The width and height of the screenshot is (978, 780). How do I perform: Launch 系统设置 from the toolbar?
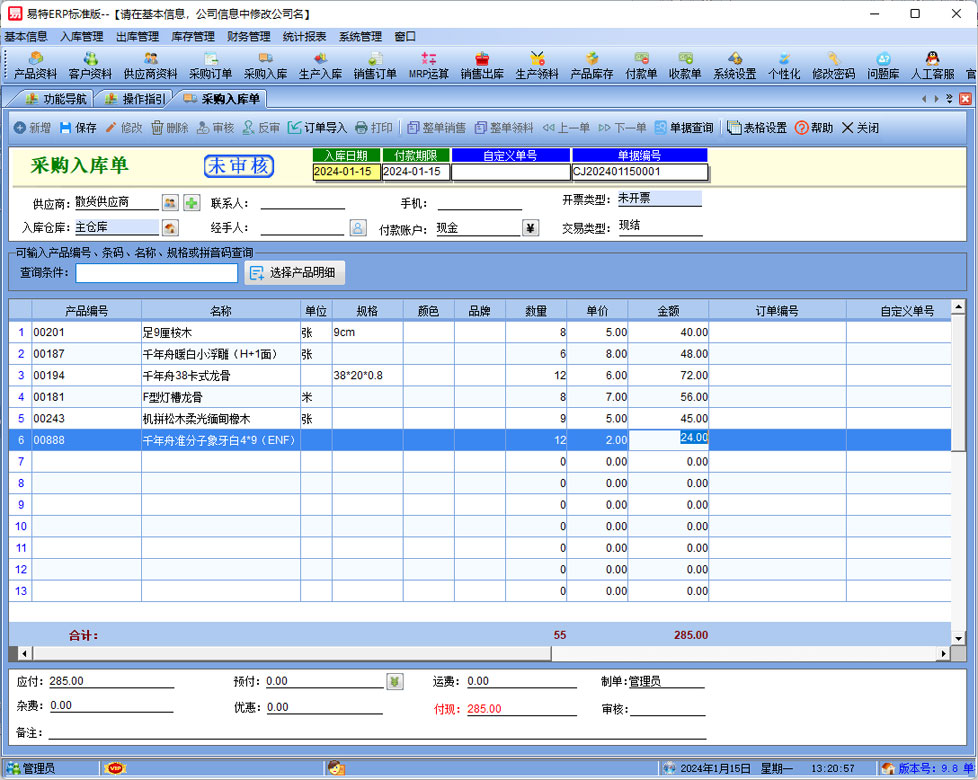(x=735, y=66)
